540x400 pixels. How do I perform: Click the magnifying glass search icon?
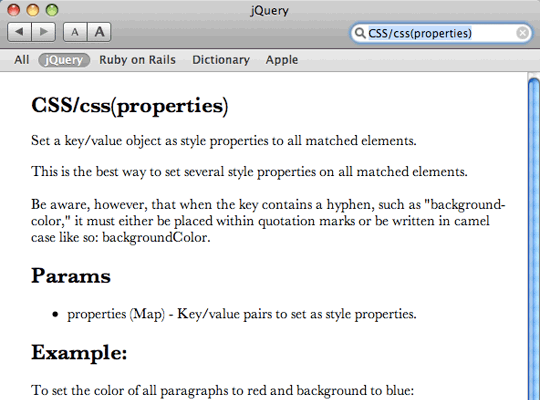pyautogui.click(x=360, y=33)
